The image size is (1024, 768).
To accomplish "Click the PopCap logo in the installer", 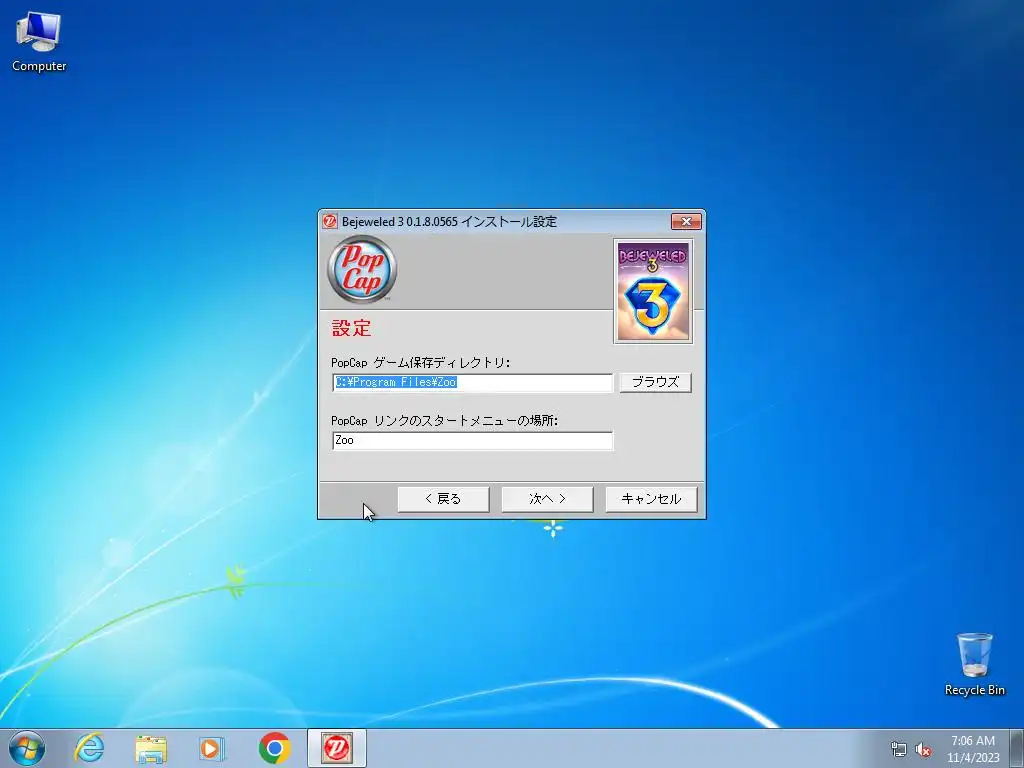I will point(362,269).
